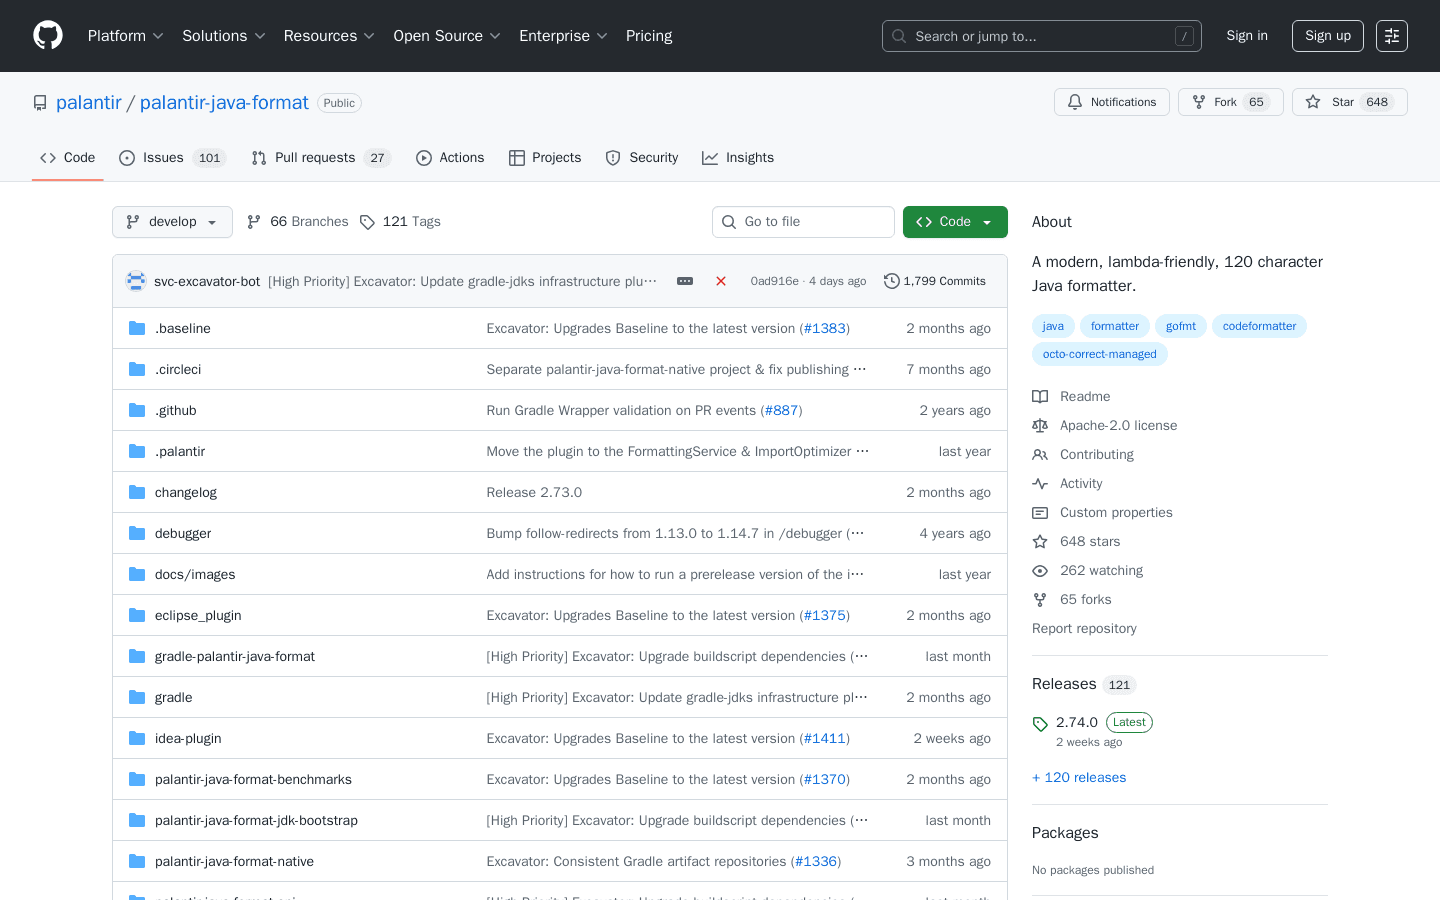Open the + 120 releases link
This screenshot has width=1440, height=900.
click(x=1079, y=778)
